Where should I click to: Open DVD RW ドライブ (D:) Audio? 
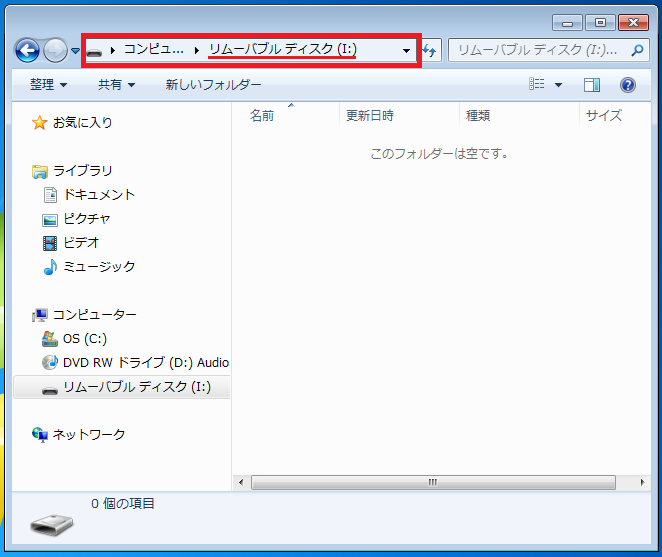point(146,363)
